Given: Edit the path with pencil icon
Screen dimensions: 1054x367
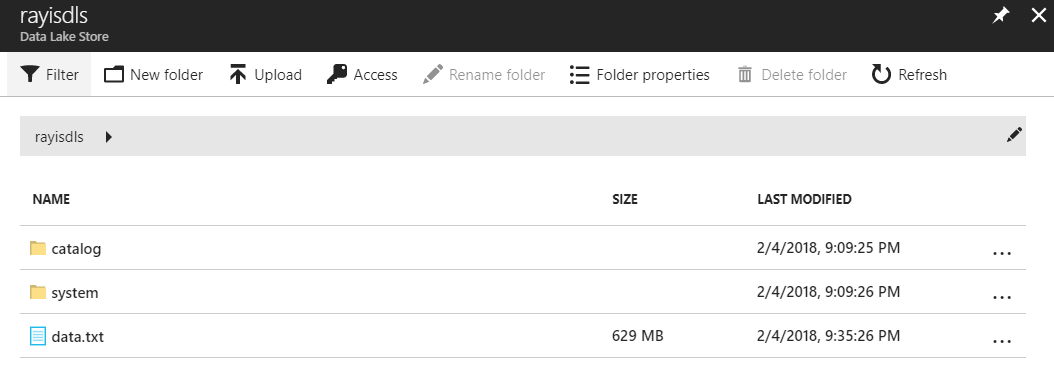Looking at the screenshot, I should [x=1014, y=135].
